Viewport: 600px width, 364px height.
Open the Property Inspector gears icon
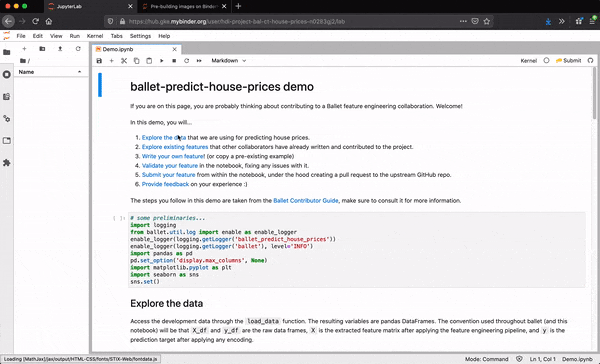pyautogui.click(x=7, y=119)
